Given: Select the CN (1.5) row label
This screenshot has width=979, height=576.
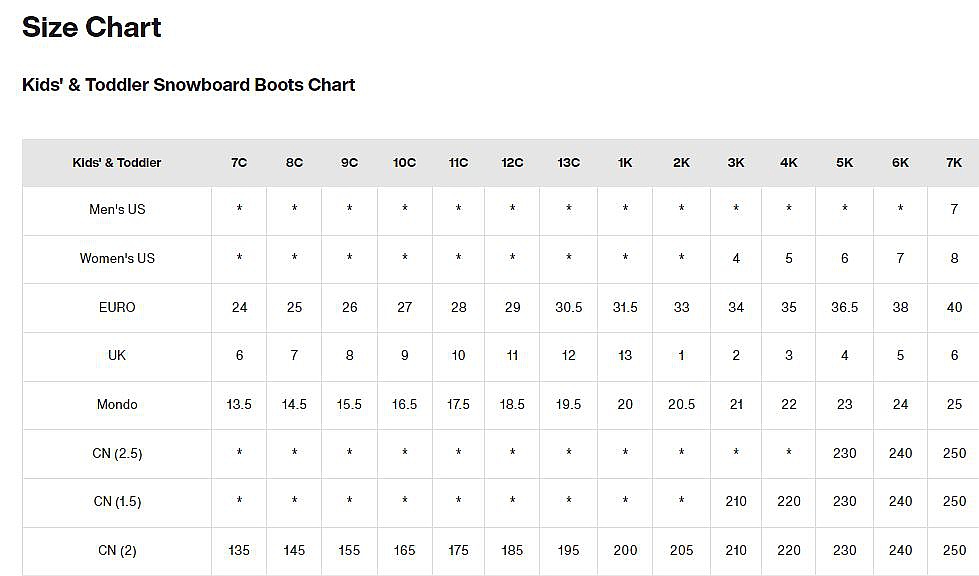Looking at the screenshot, I should click(x=117, y=502).
